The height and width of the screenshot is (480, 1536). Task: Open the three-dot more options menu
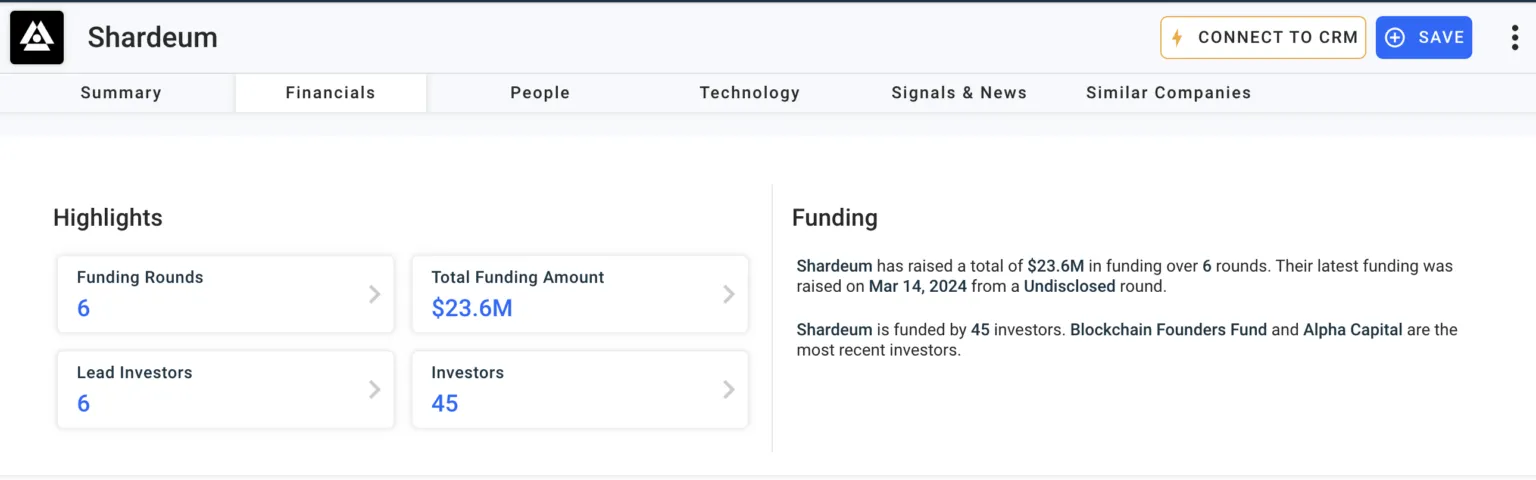coord(1514,38)
